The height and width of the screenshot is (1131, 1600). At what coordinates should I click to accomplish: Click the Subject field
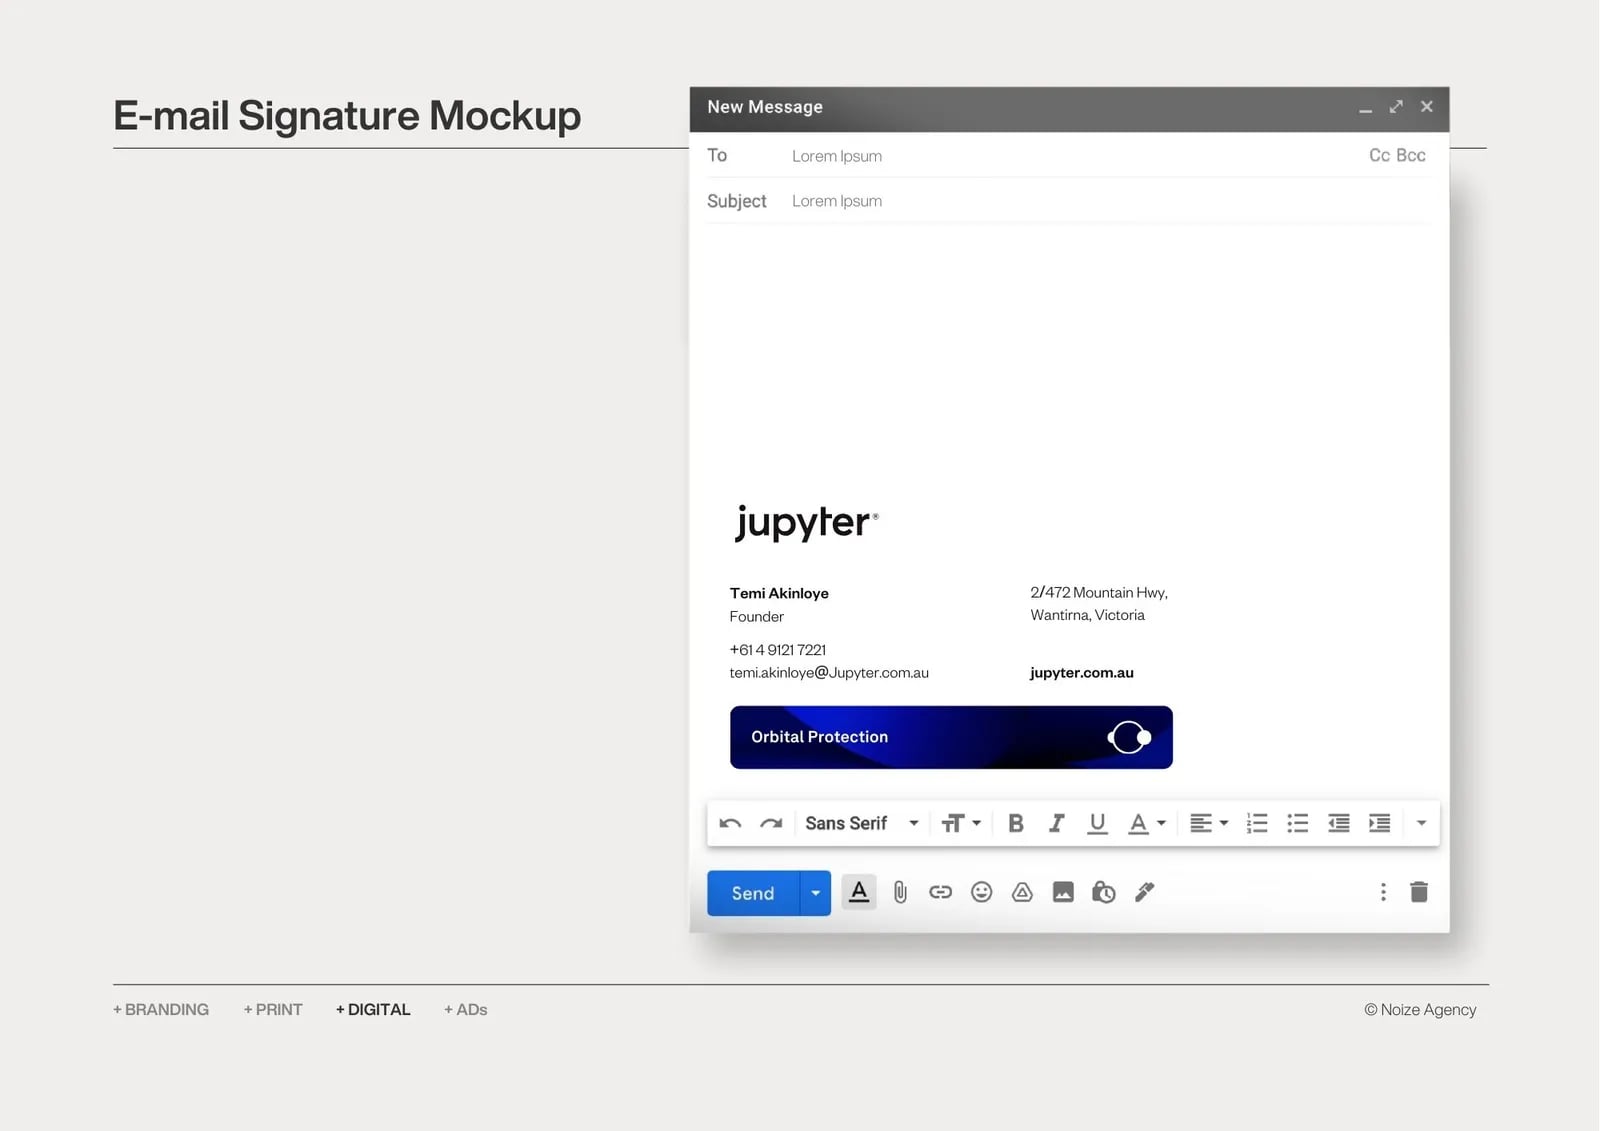1070,201
